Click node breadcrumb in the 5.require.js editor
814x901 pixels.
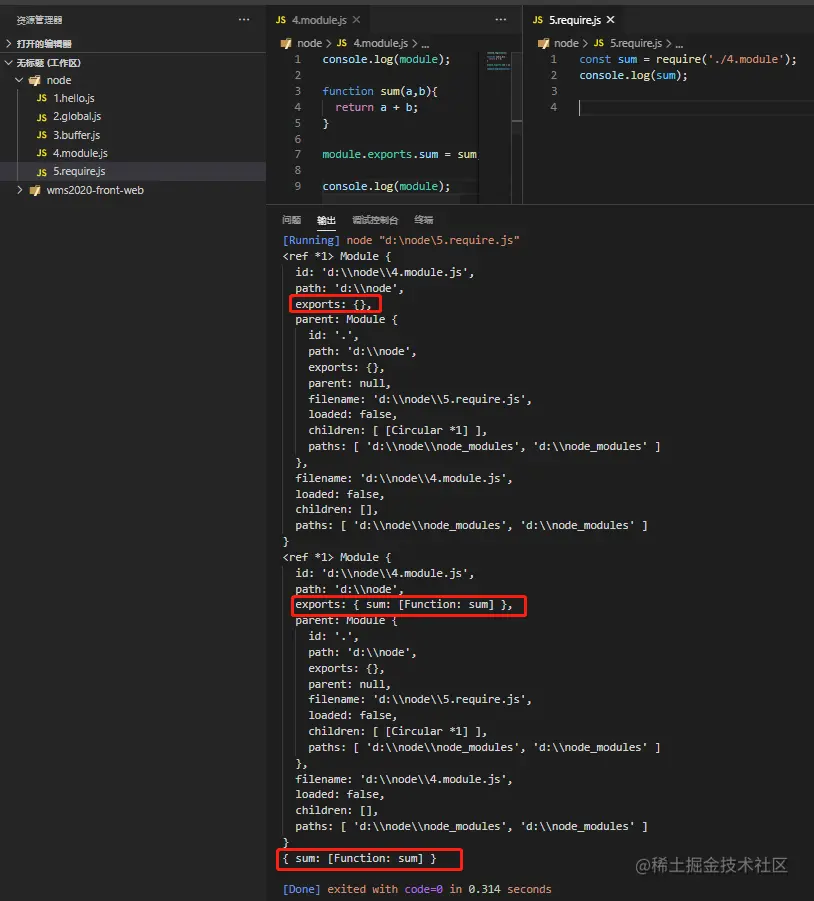[566, 43]
